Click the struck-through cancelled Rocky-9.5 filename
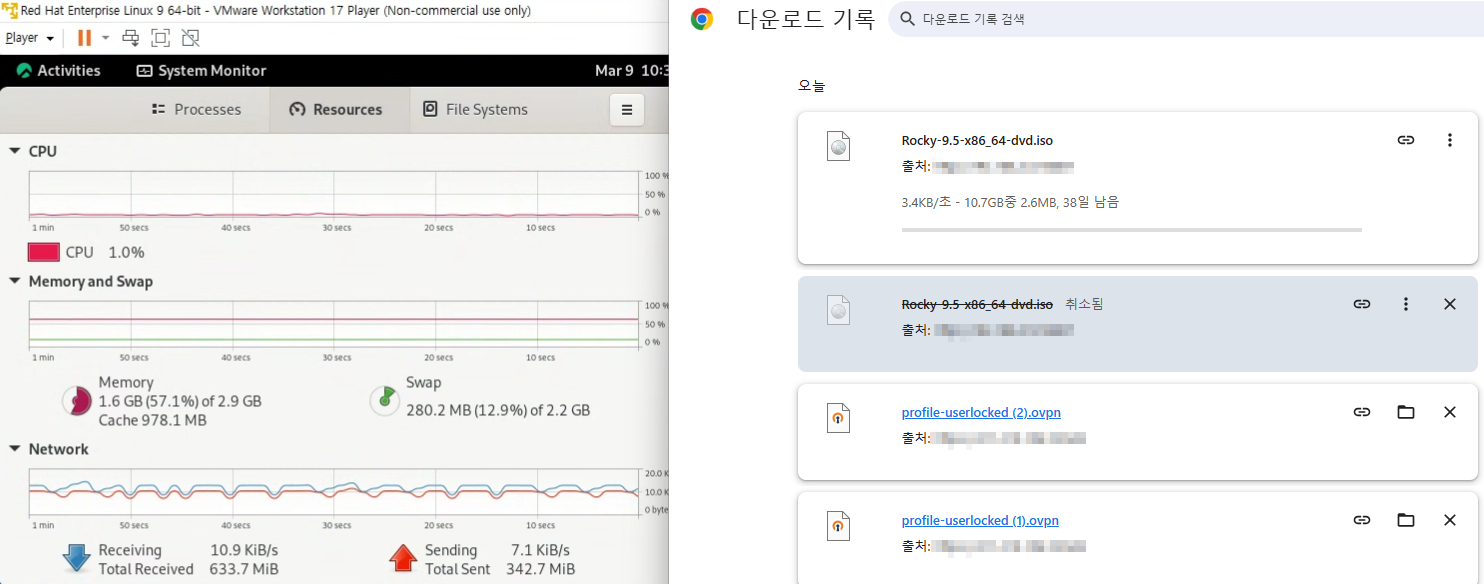 (x=977, y=304)
